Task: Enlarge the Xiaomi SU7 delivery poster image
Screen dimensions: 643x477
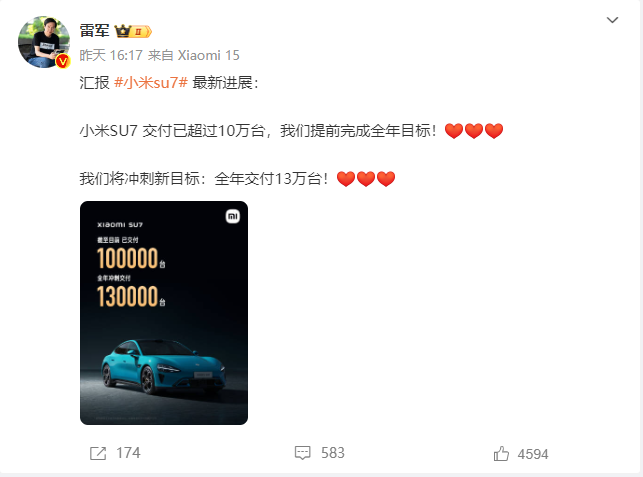Action: click(164, 313)
